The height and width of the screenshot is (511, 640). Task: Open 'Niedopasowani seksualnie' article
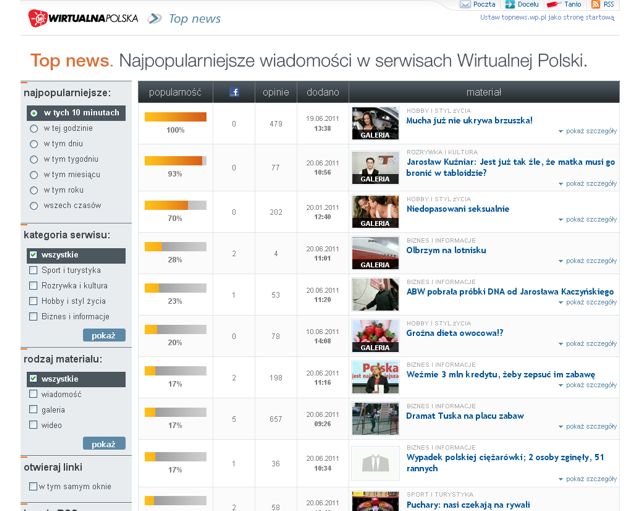coord(458,209)
